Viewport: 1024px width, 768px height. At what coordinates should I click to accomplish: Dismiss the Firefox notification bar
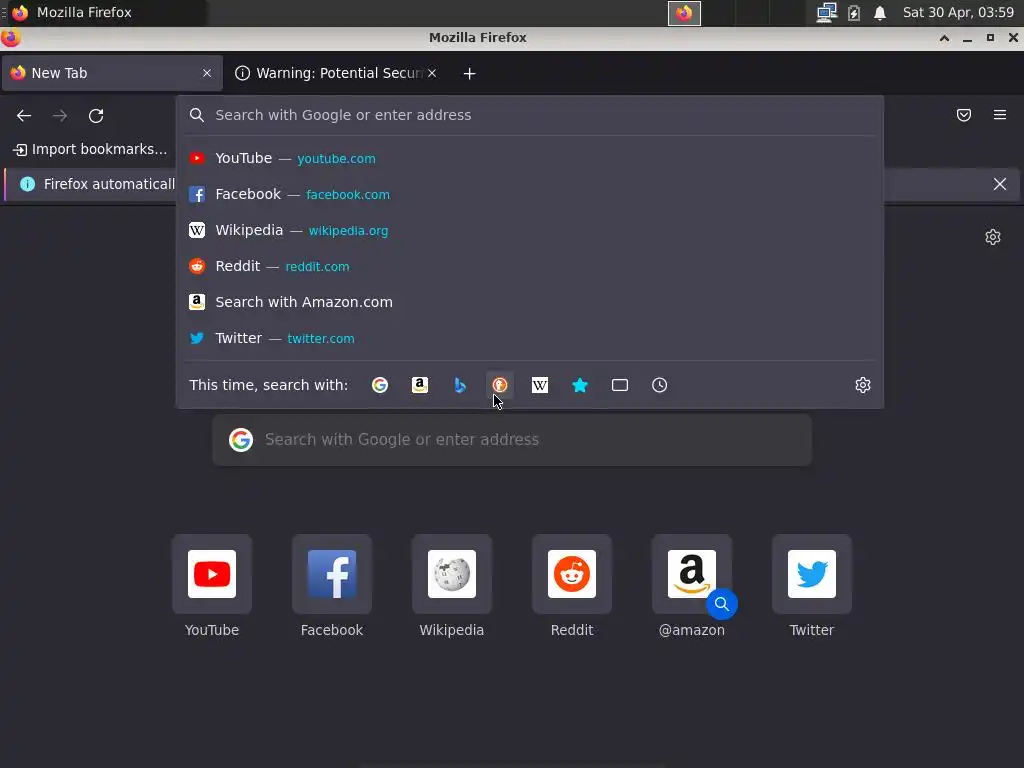pyautogui.click(x=999, y=184)
